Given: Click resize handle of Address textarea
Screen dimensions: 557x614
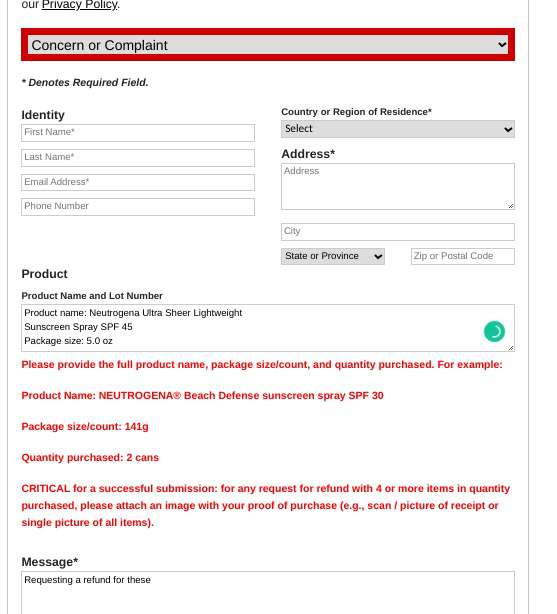Looking at the screenshot, I should coord(511,206).
